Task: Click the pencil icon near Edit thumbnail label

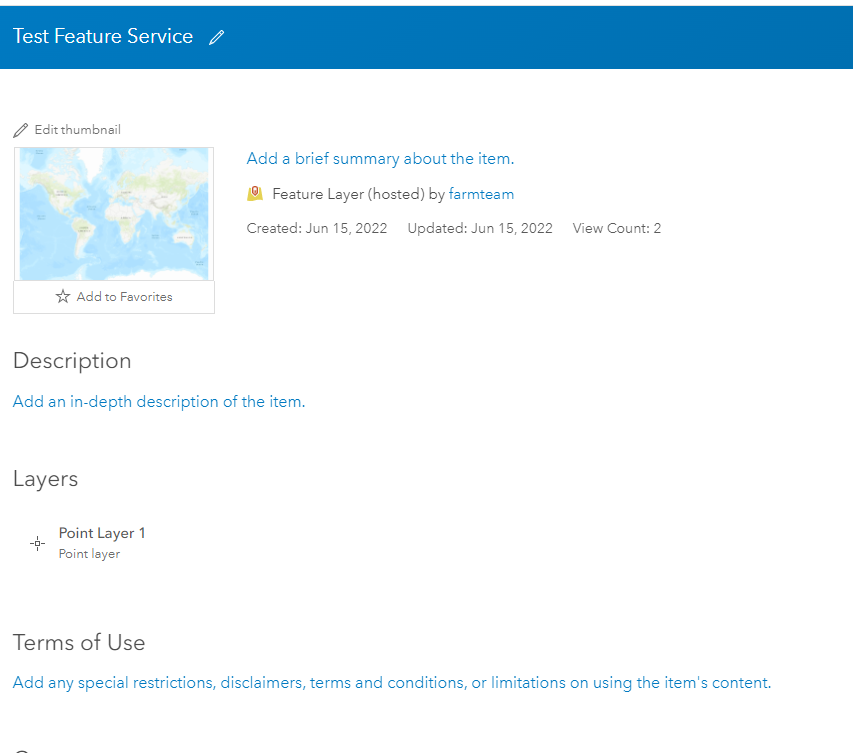Action: point(20,129)
